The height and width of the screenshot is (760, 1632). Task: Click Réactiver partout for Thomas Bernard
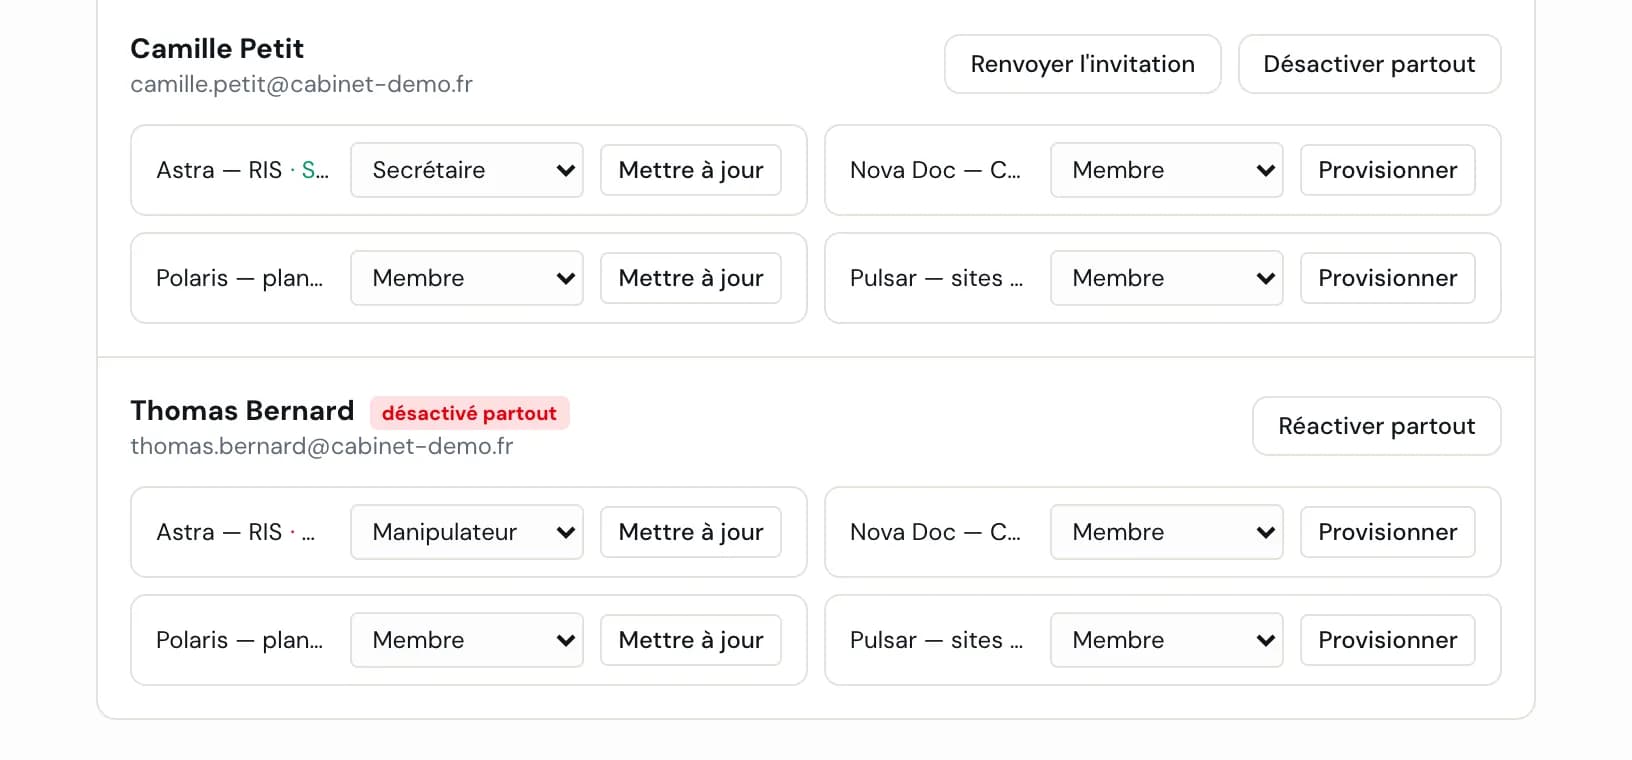tap(1376, 426)
